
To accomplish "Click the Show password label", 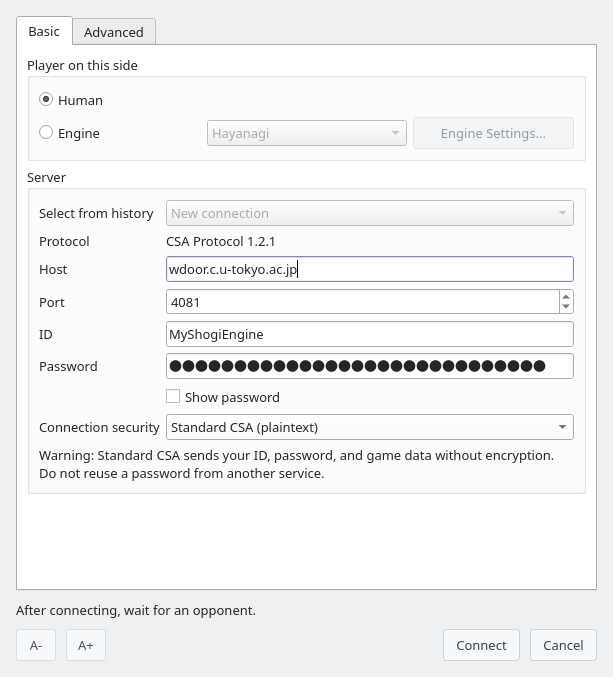I will [232, 397].
